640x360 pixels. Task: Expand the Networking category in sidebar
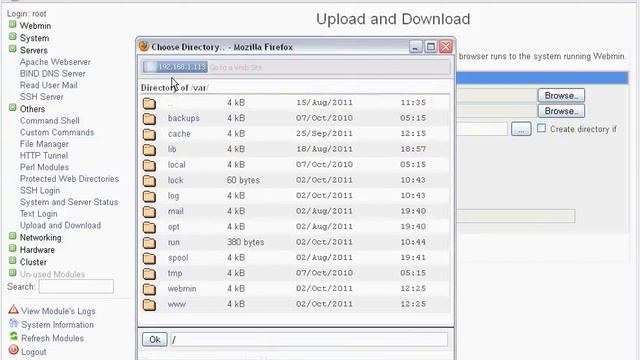(13, 236)
